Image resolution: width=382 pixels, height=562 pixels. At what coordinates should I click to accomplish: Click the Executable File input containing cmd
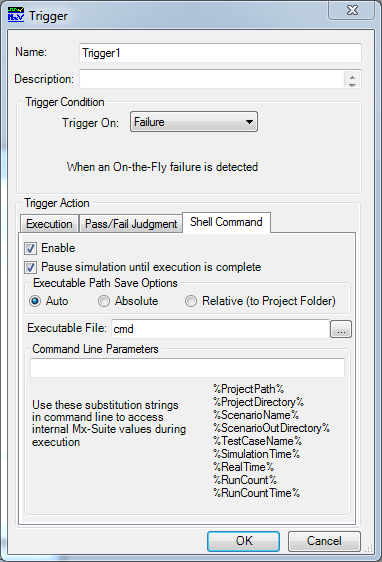(220, 329)
